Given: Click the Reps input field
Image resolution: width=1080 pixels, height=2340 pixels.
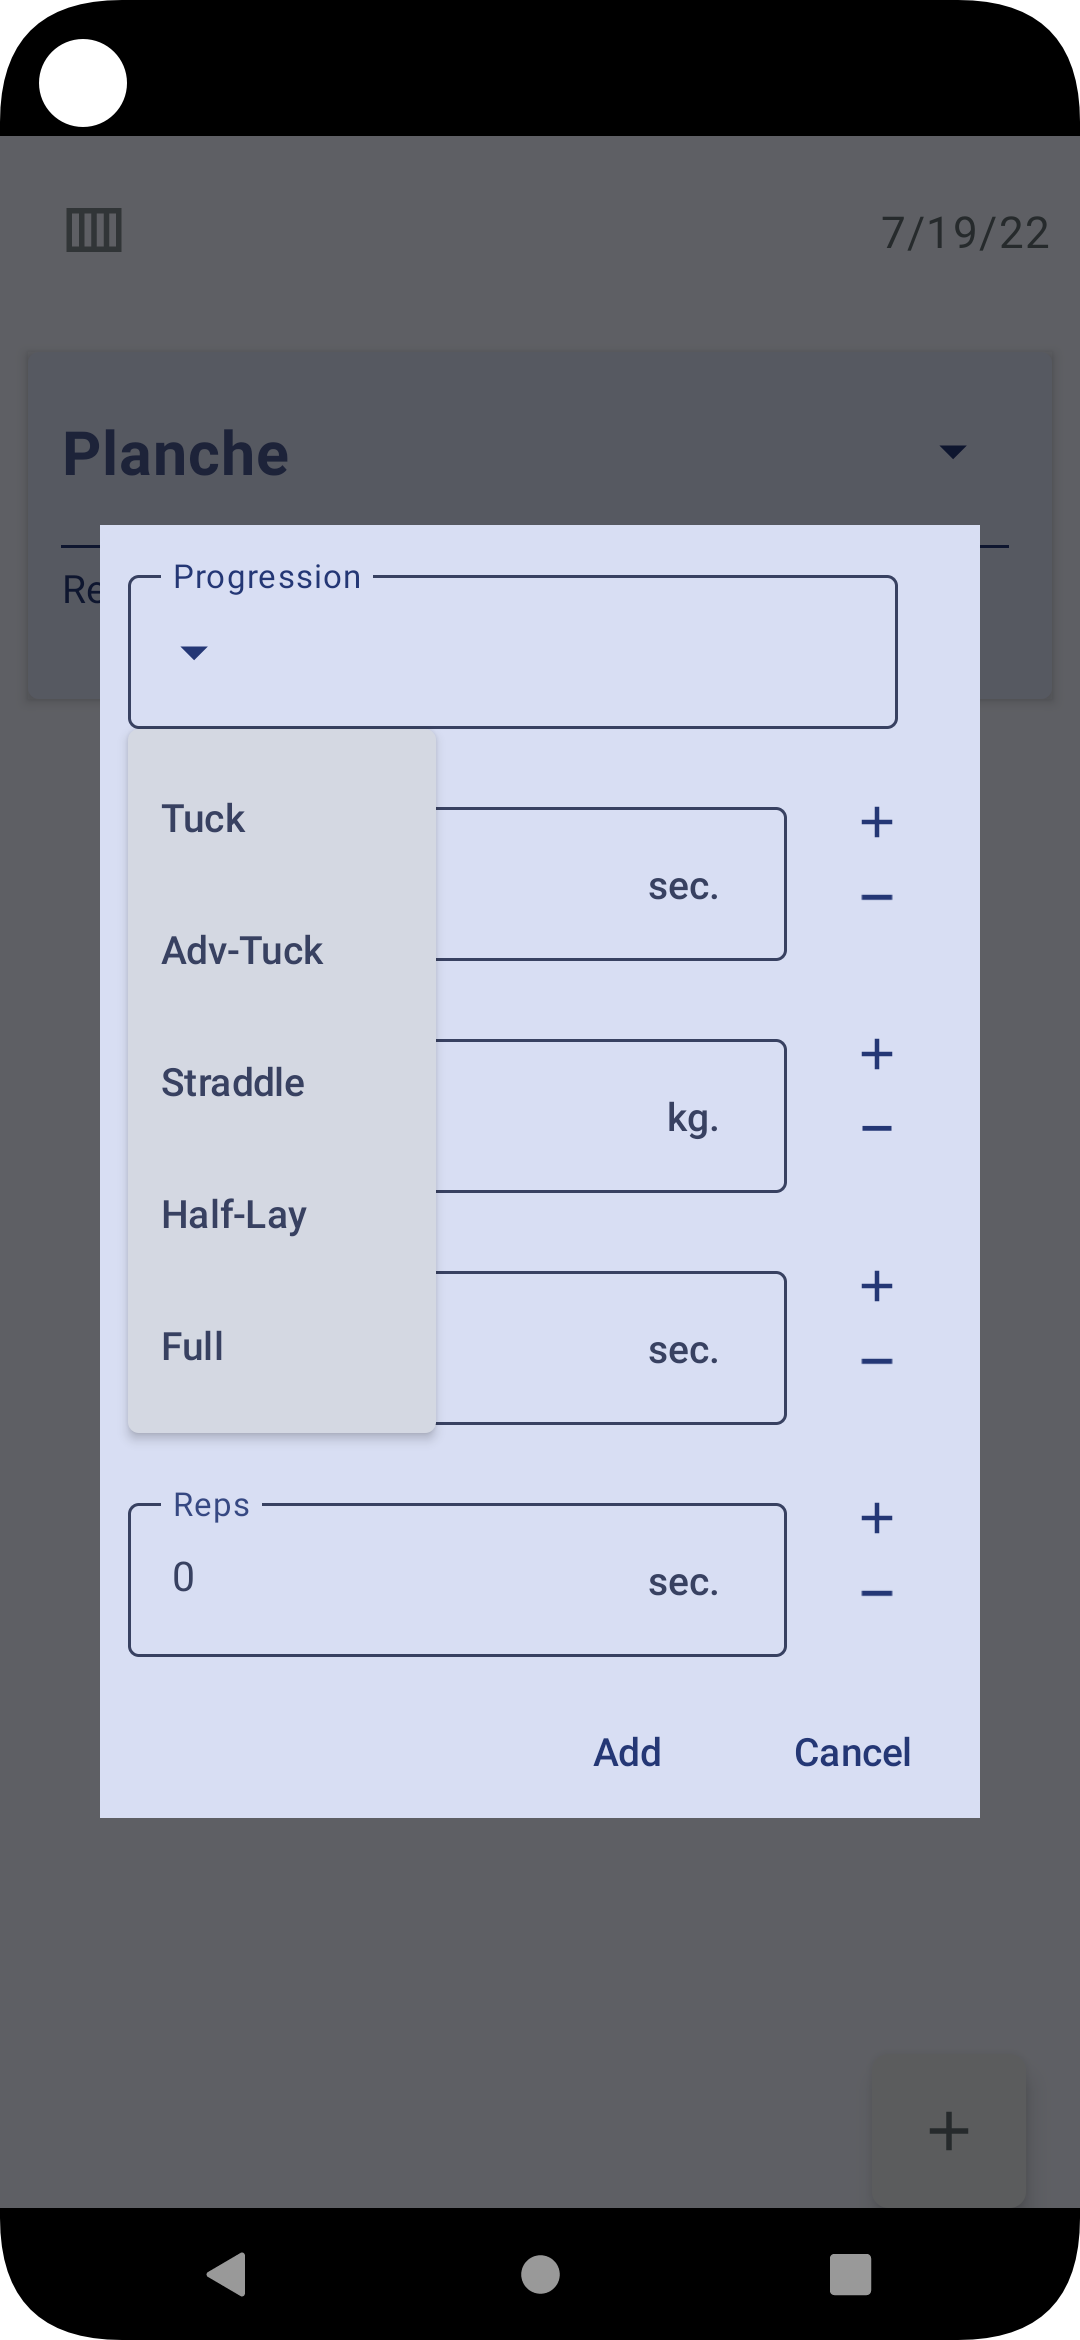Looking at the screenshot, I should point(458,1580).
